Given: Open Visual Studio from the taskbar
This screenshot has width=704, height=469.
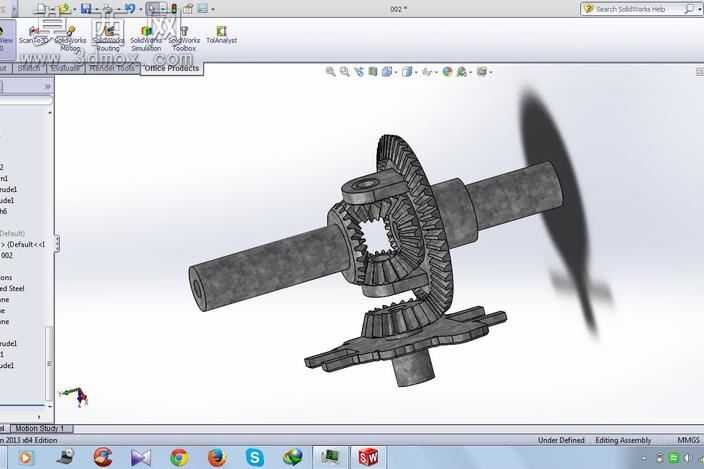Looking at the screenshot, I should pyautogui.click(x=141, y=457).
